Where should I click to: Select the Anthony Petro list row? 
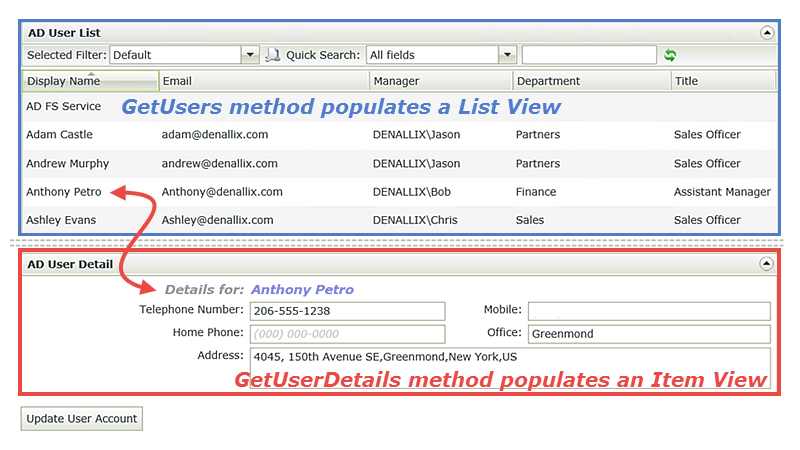(x=399, y=192)
